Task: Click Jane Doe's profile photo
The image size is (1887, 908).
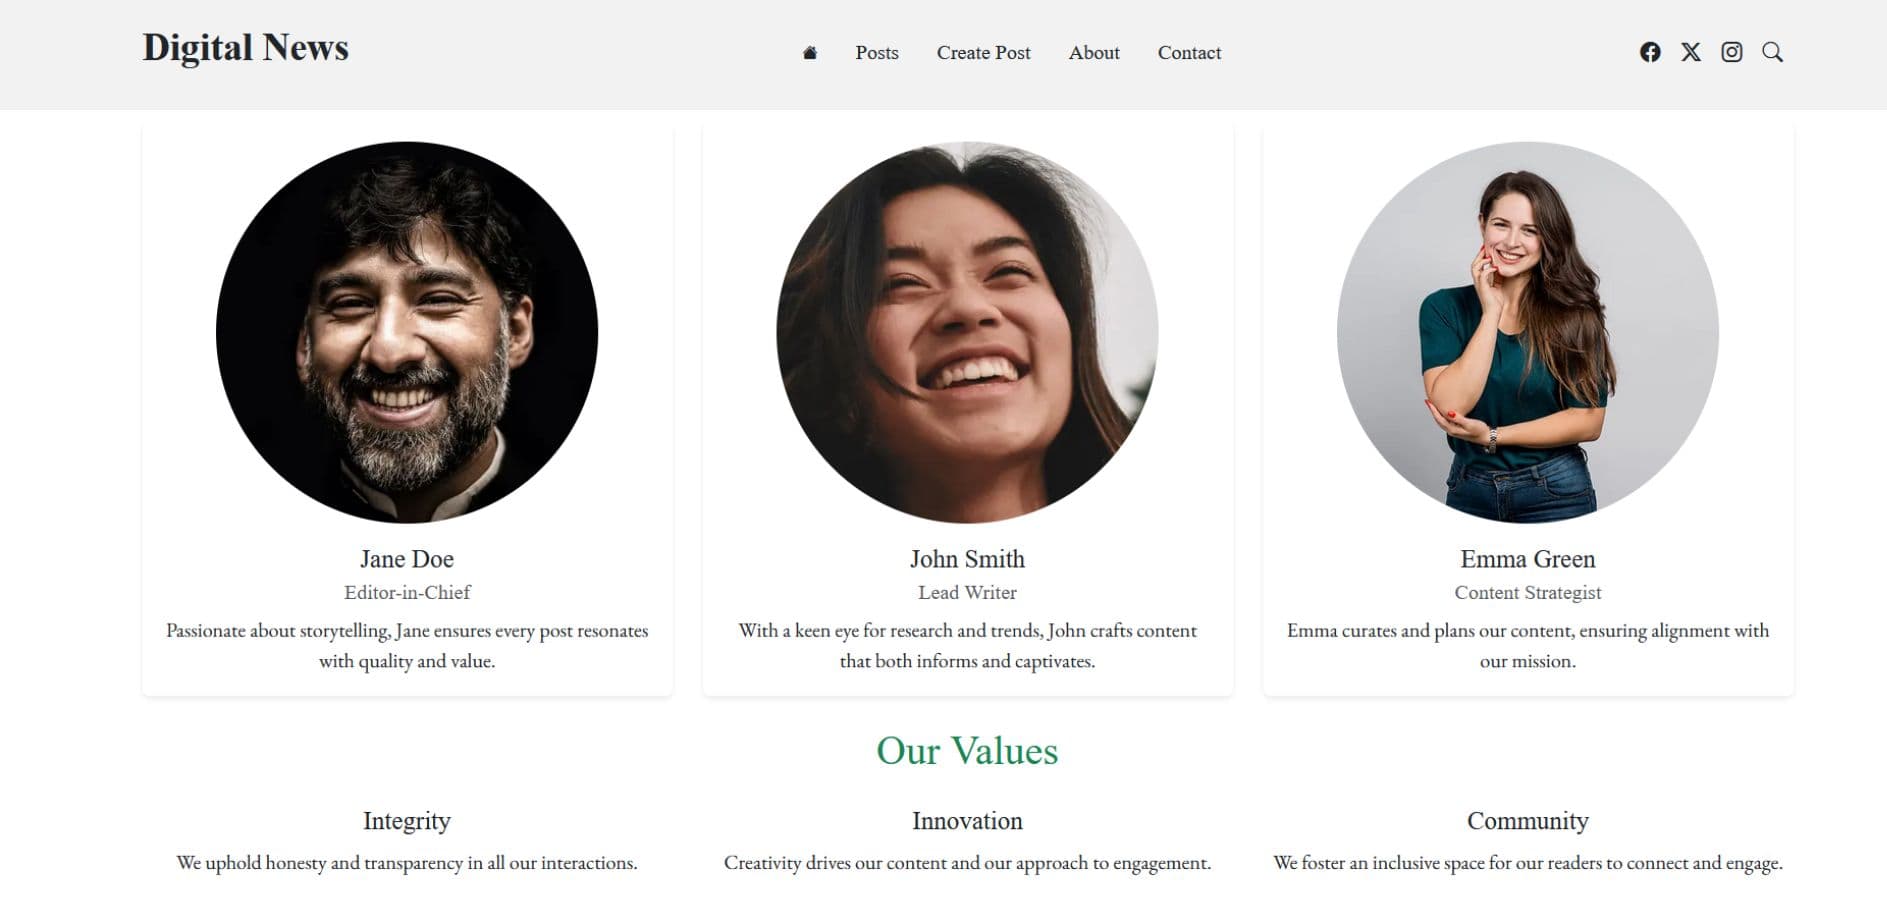Action: (x=407, y=332)
